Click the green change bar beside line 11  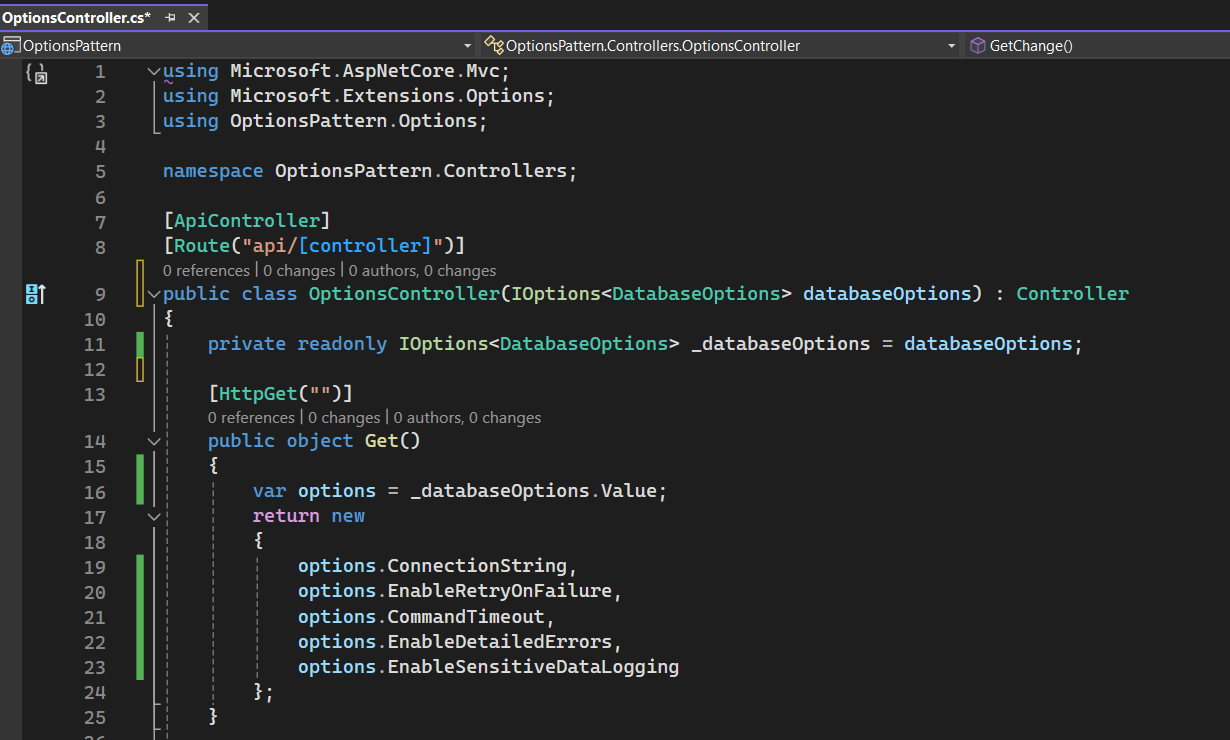click(140, 343)
